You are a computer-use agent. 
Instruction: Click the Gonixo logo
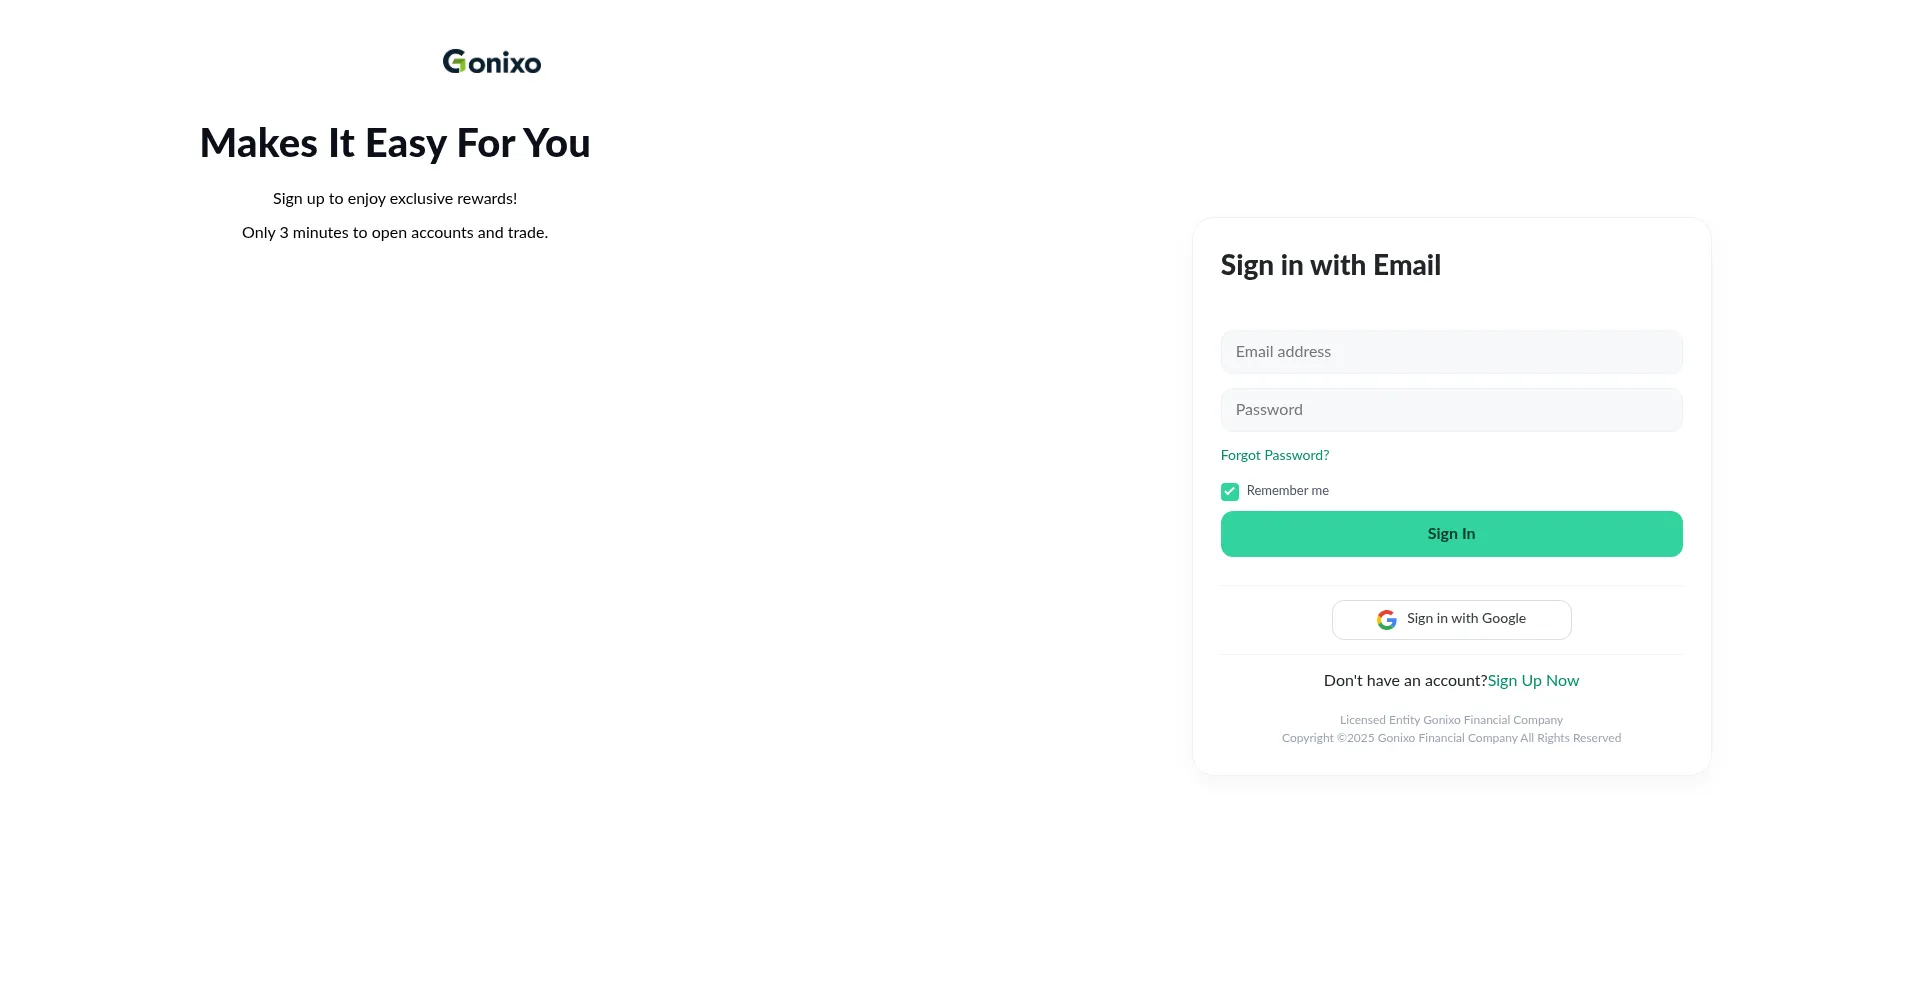click(492, 62)
